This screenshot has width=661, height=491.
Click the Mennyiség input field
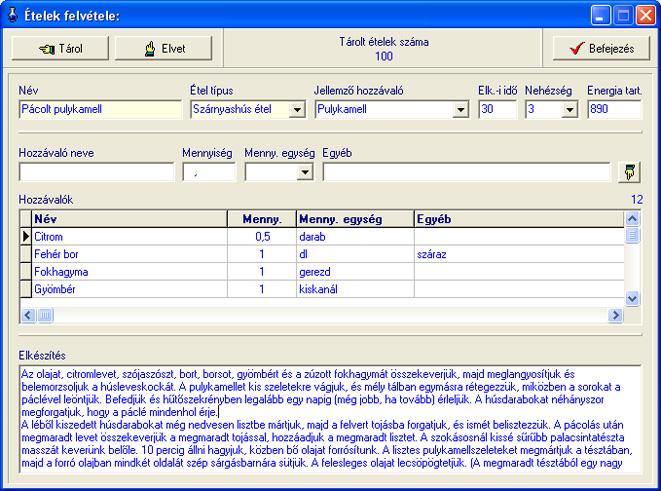click(209, 172)
